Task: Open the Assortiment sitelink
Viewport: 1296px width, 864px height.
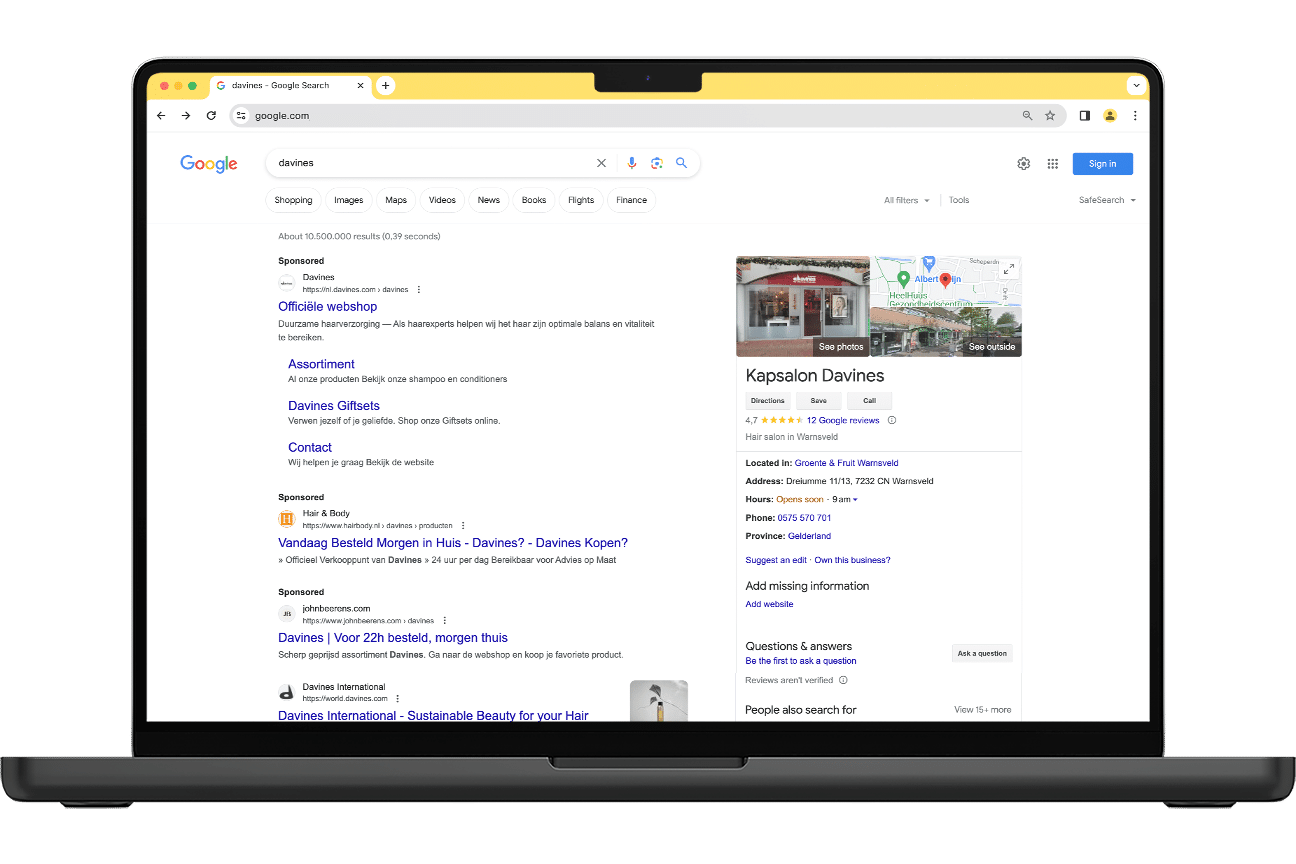Action: pyautogui.click(x=321, y=365)
